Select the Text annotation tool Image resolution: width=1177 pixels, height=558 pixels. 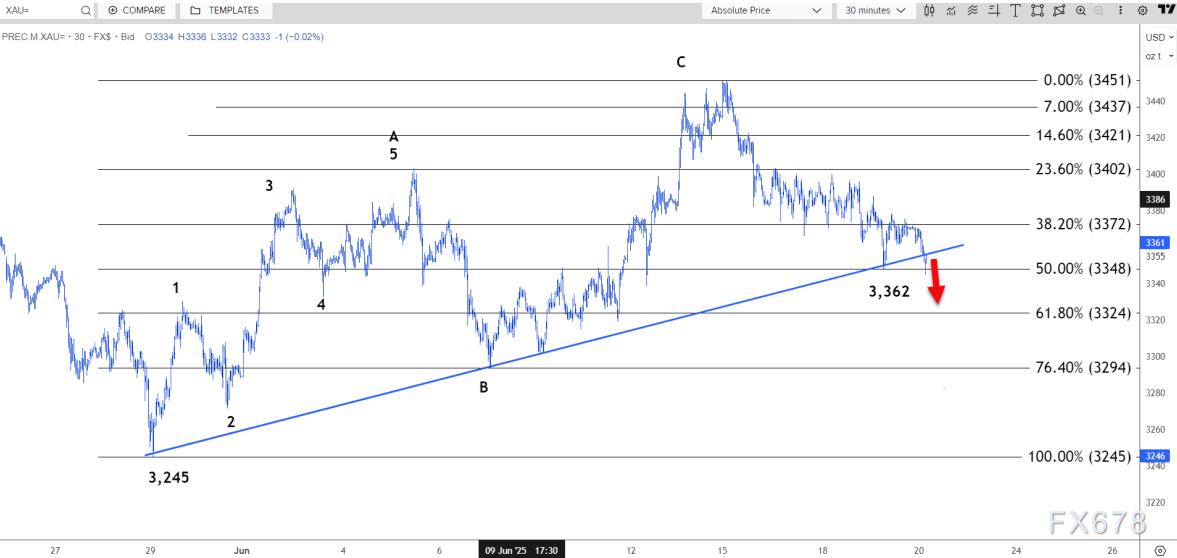pyautogui.click(x=1016, y=10)
